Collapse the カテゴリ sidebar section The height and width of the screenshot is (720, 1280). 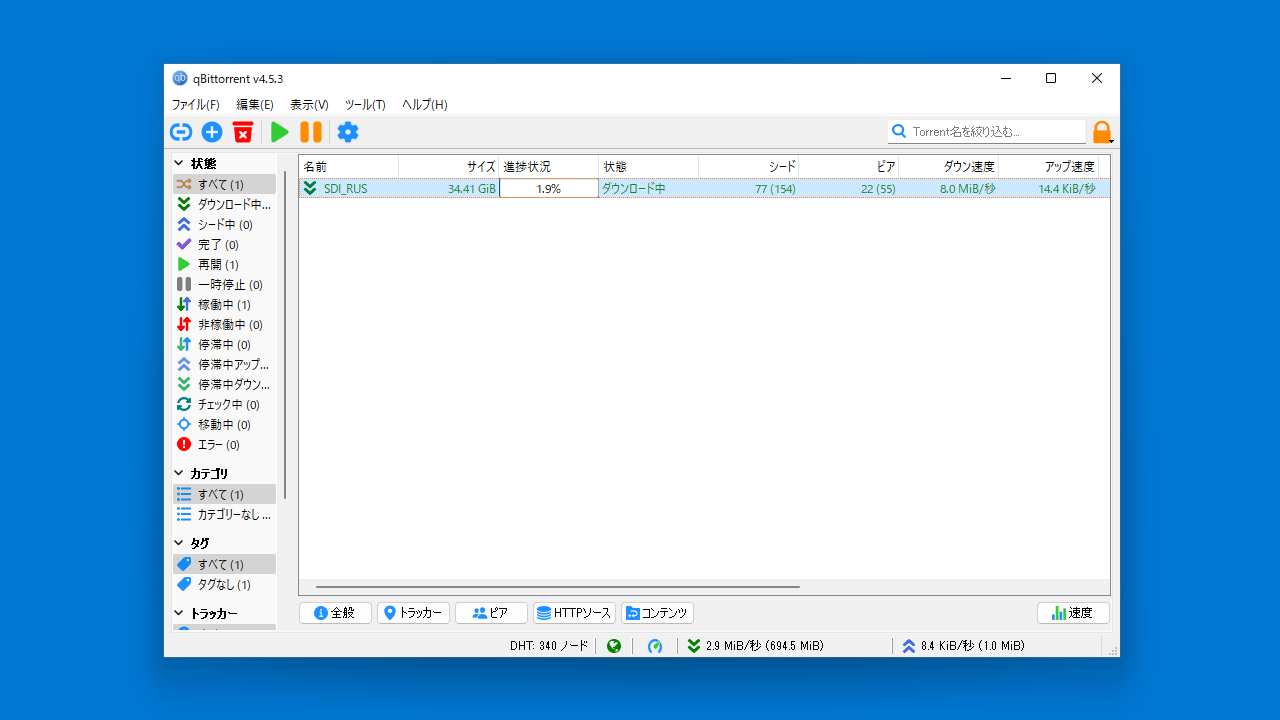click(179, 473)
